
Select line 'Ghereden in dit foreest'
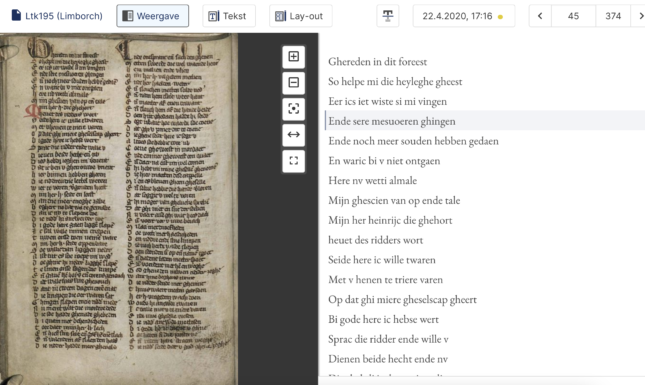(x=377, y=62)
